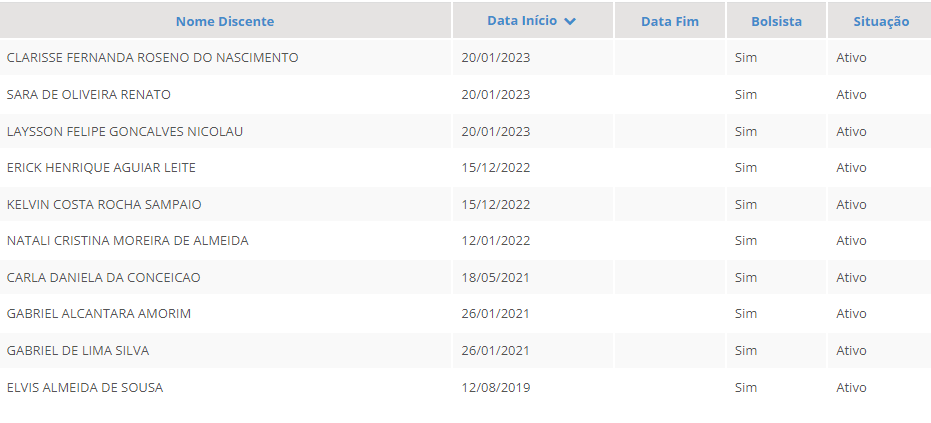Select row Clarisse Fernanda Roseno do Nascimento

[152, 58]
